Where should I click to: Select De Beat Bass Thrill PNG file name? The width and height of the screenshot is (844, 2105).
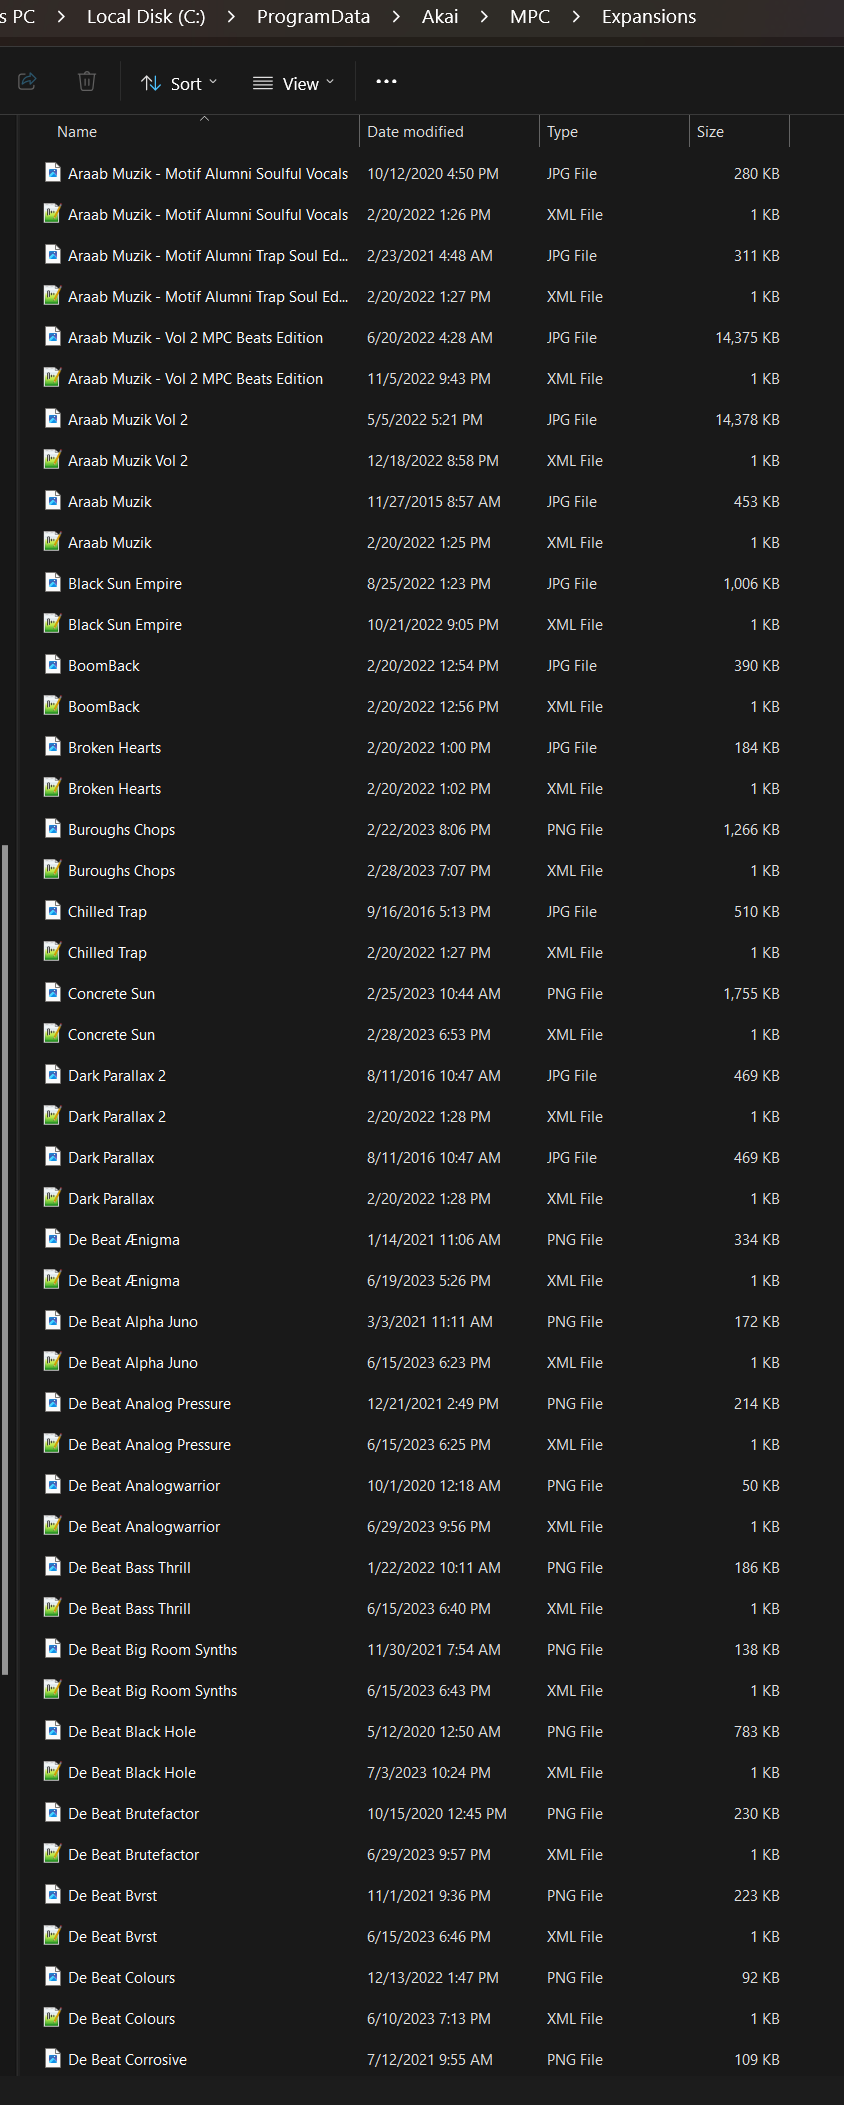point(129,1568)
